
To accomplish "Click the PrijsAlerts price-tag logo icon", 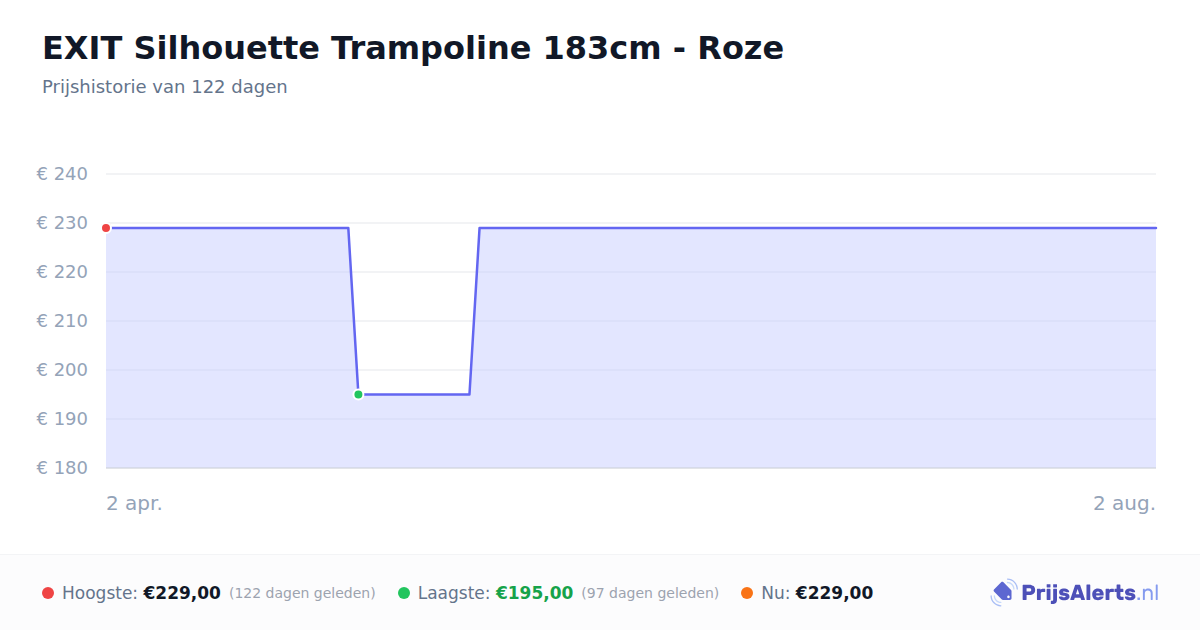I will [x=1003, y=593].
